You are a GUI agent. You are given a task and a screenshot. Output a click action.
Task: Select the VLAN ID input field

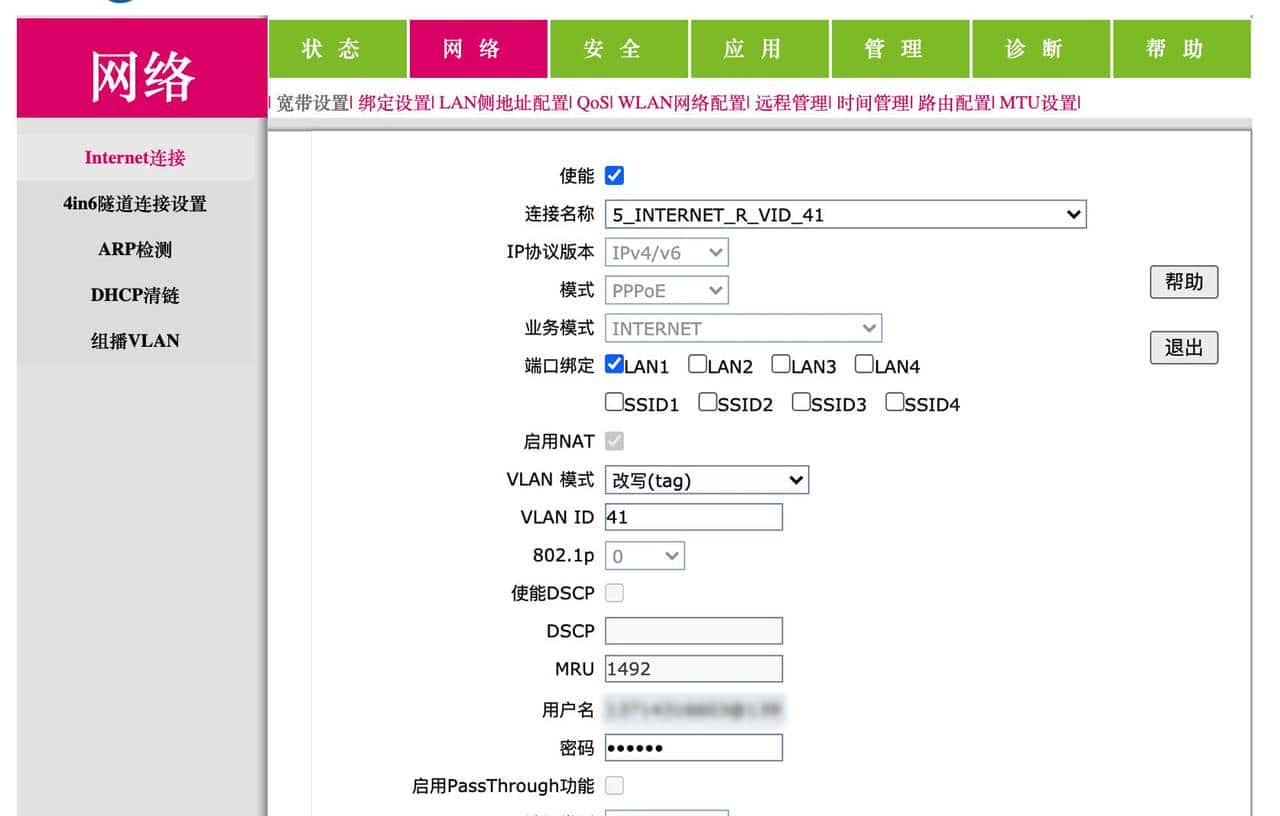(x=693, y=517)
